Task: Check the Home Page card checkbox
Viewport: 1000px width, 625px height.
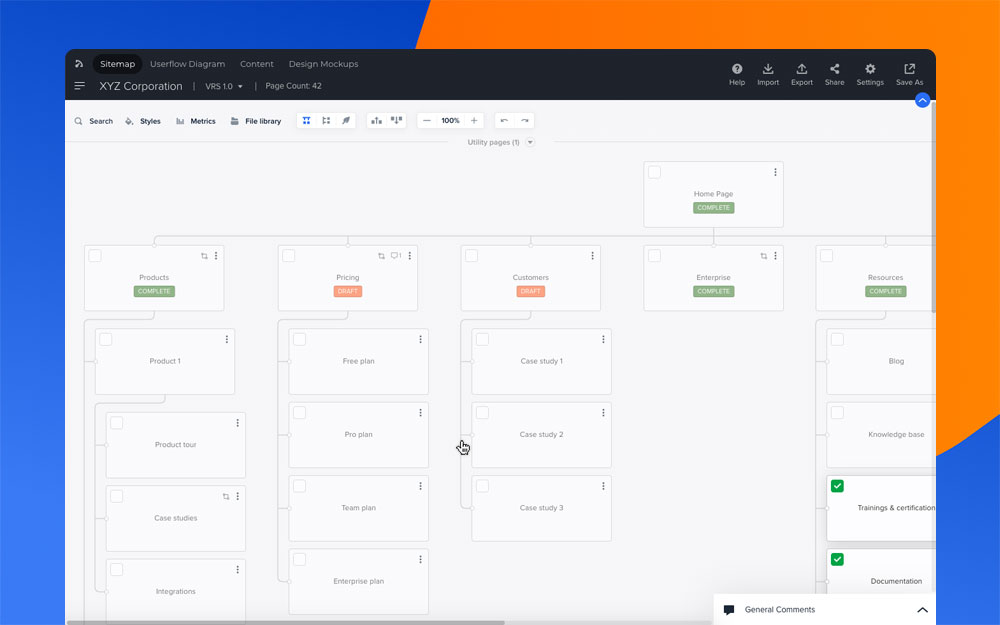Action: pos(654,172)
